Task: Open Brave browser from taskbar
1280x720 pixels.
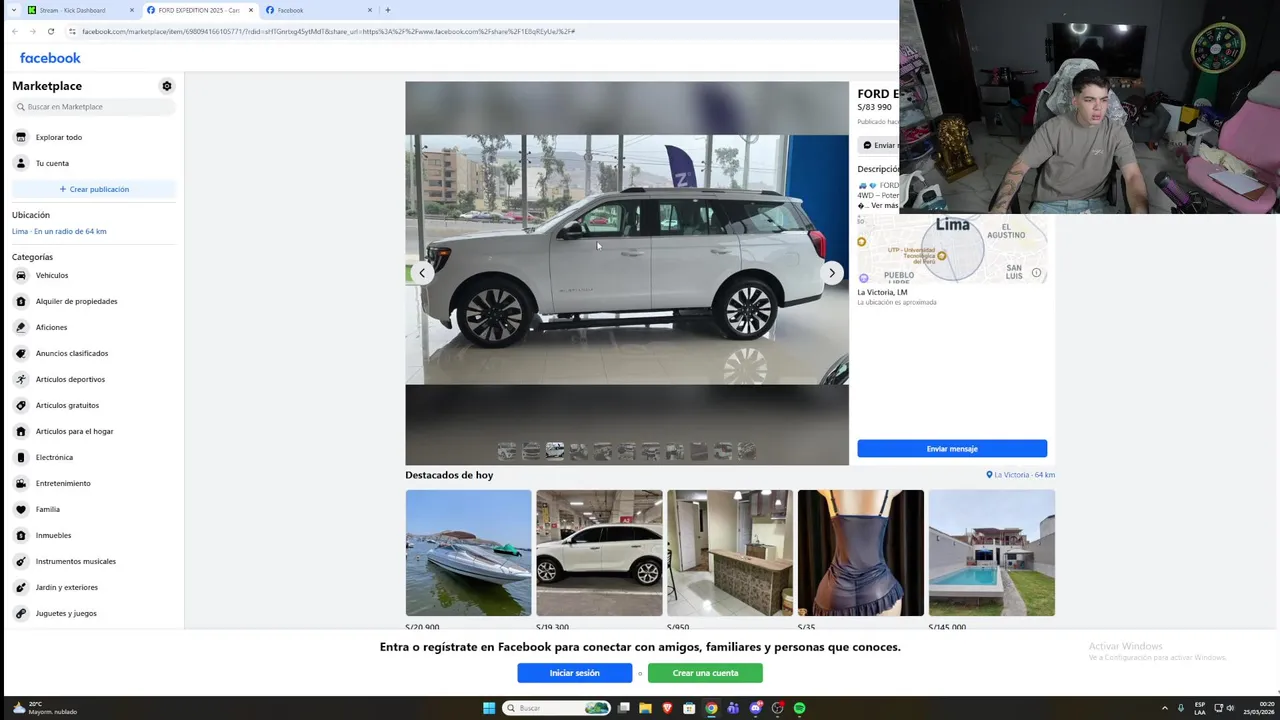Action: pyautogui.click(x=667, y=708)
